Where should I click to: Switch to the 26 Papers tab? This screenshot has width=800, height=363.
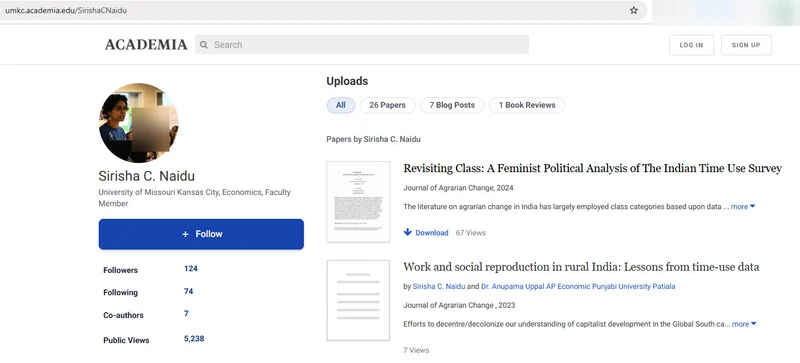point(387,105)
